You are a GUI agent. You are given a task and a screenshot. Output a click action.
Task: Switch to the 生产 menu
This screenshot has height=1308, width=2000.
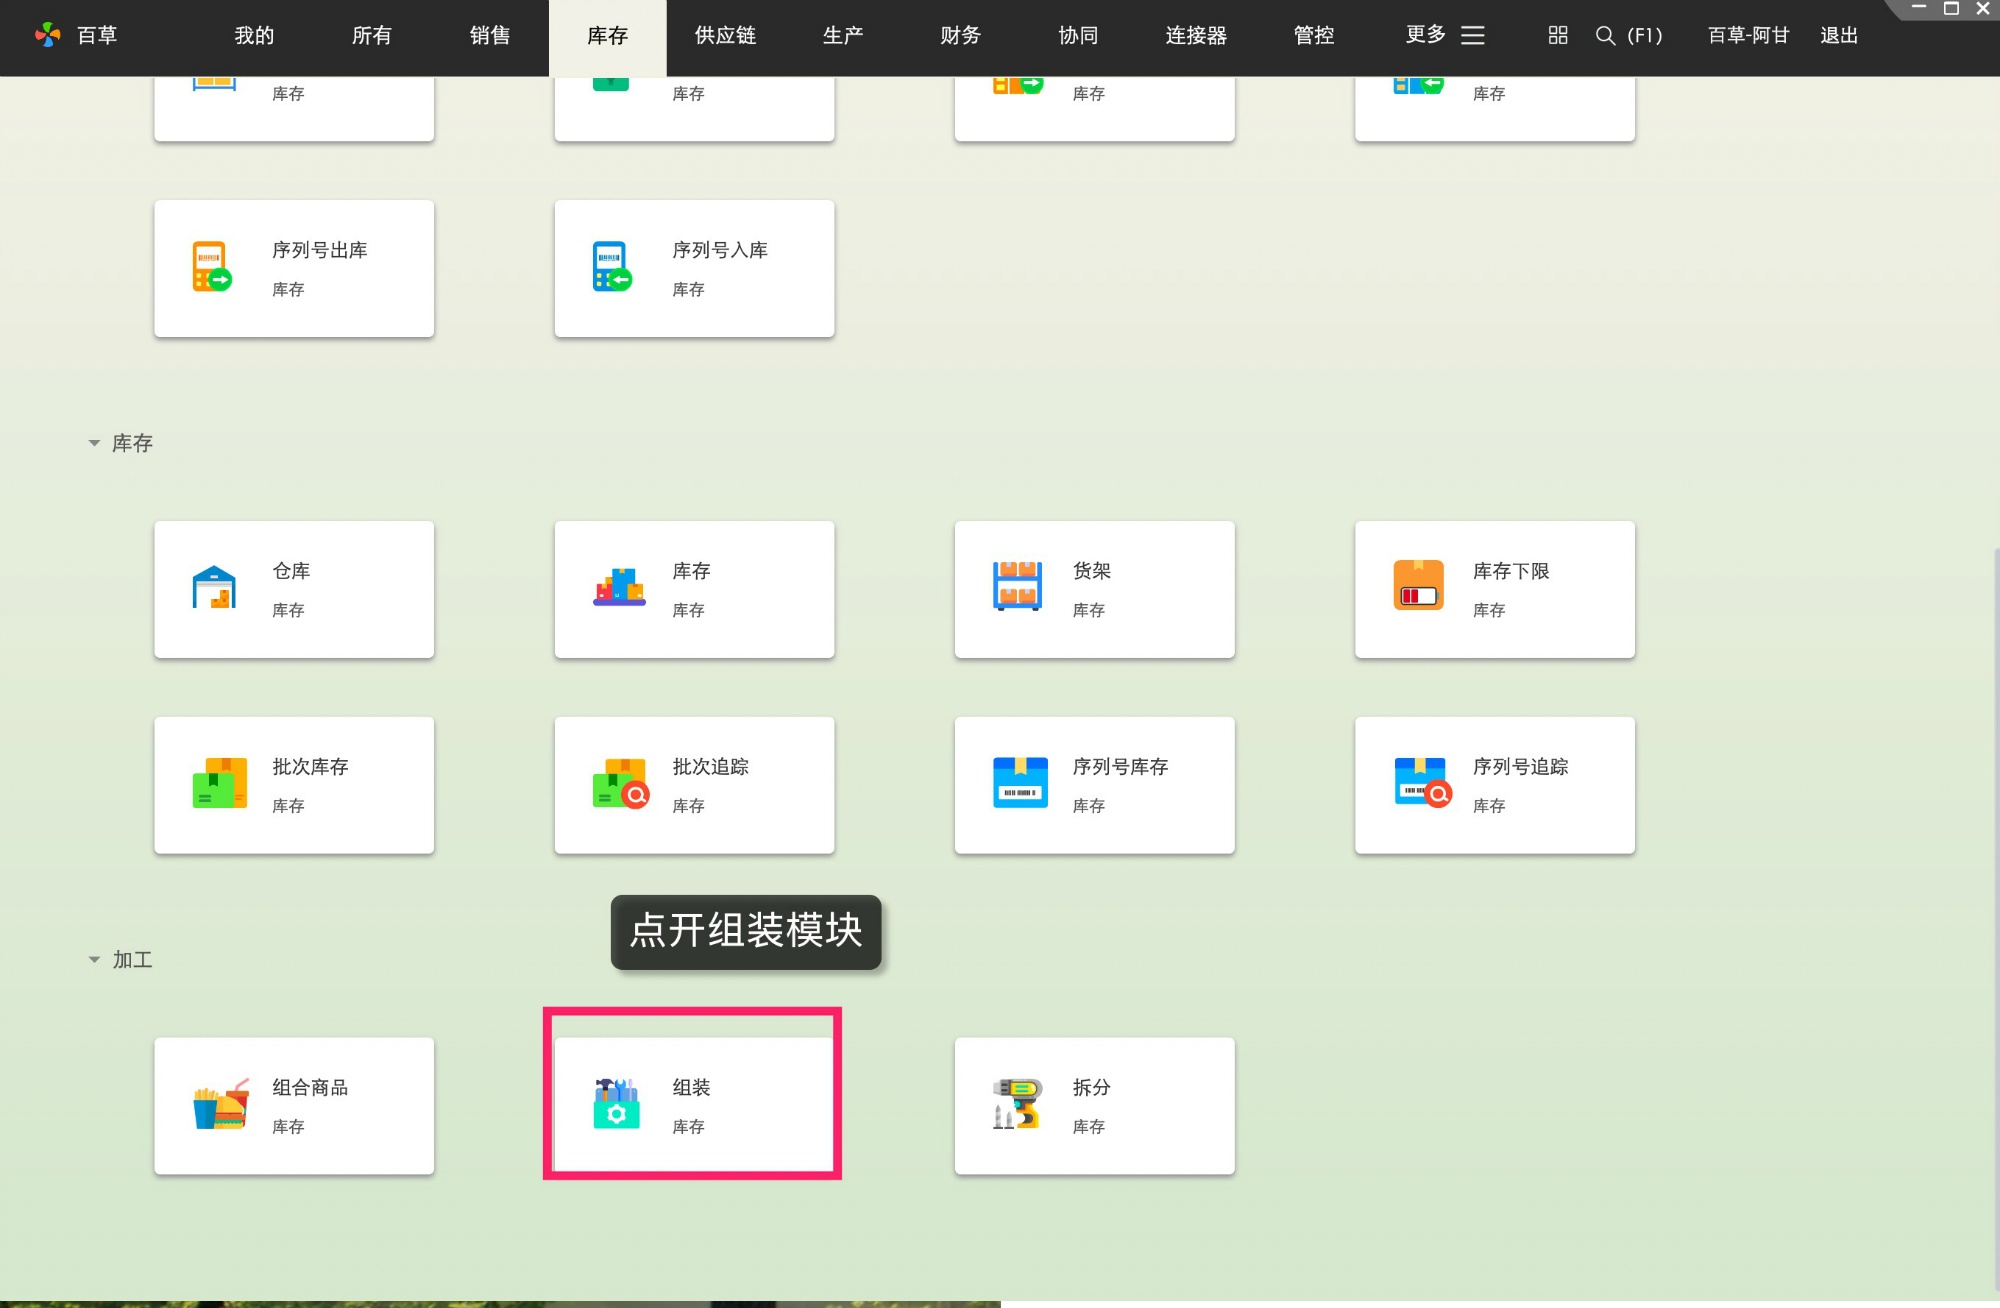[841, 35]
